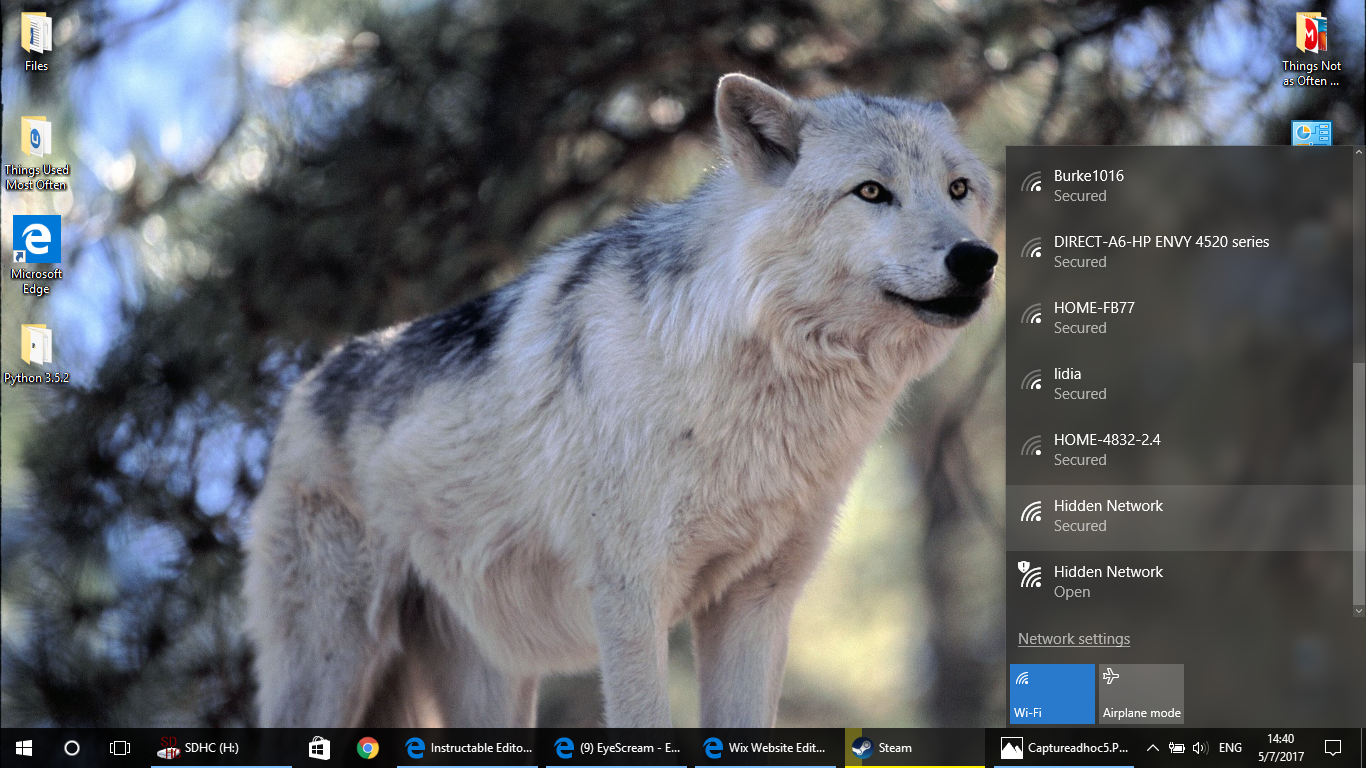The image size is (1366, 768).
Task: Click the battery icon in system tray
Action: [x=1177, y=747]
